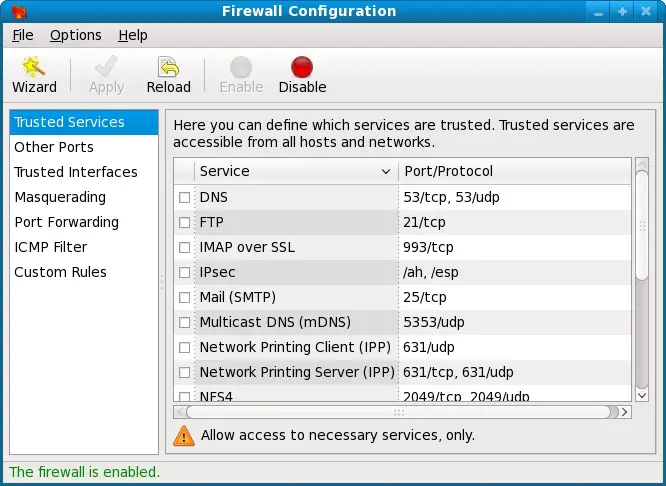Open the Options menu
666x486 pixels.
click(x=76, y=35)
